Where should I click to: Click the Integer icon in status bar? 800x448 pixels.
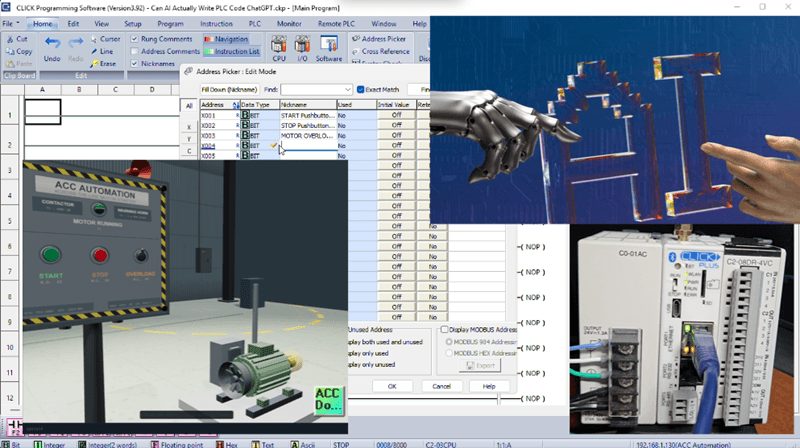point(37,444)
